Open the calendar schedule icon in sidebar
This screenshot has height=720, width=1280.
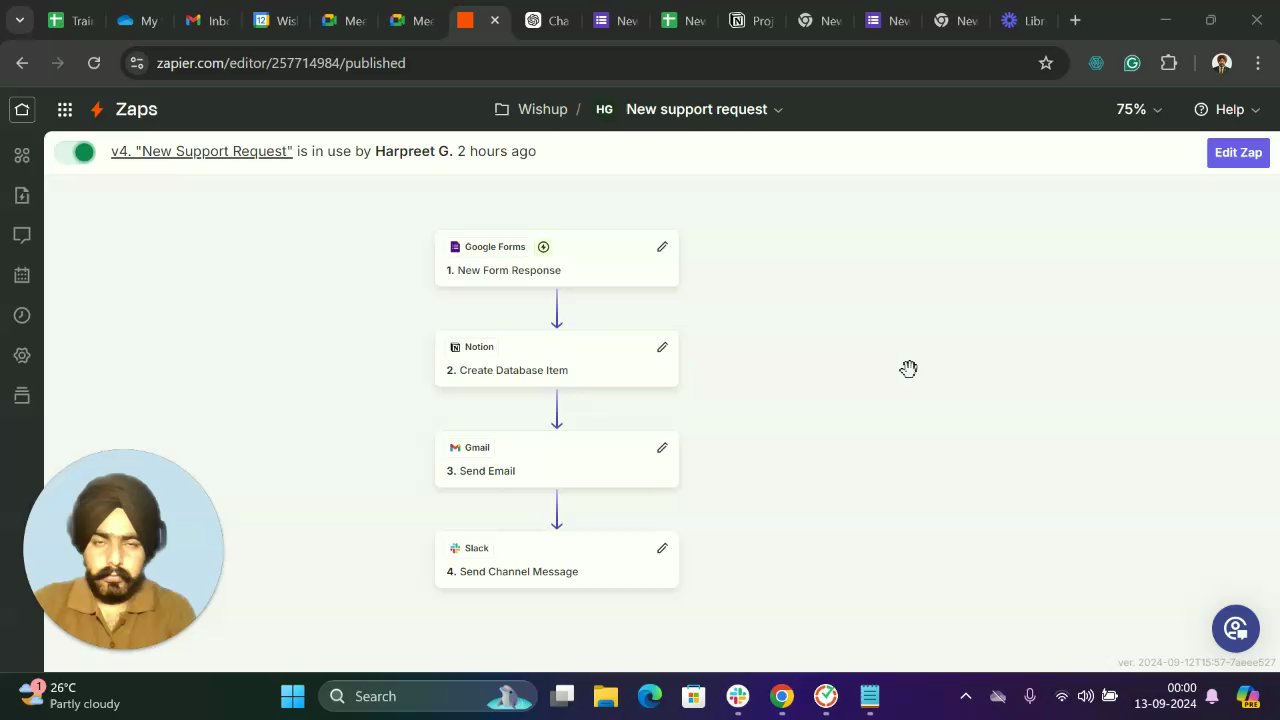(x=22, y=275)
